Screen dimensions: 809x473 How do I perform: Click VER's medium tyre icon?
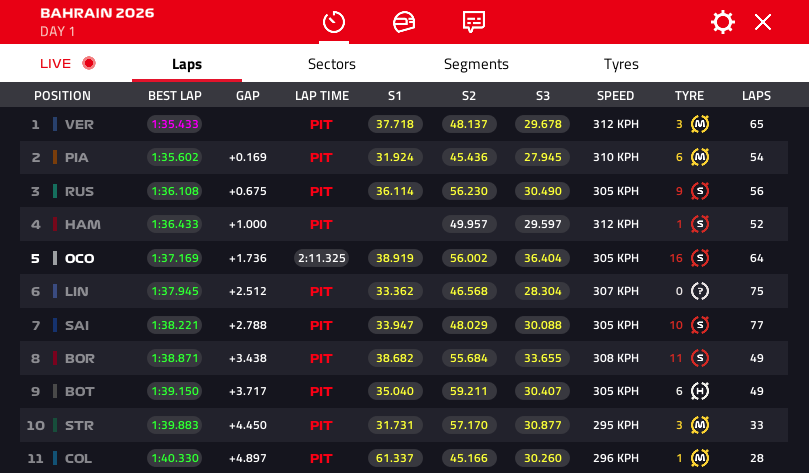(x=700, y=125)
